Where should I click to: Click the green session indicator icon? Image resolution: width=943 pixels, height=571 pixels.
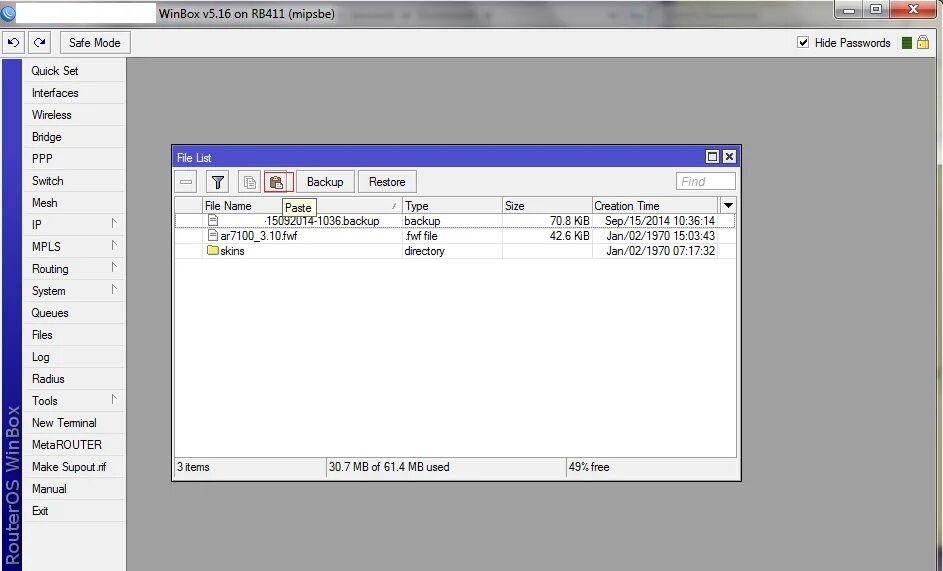pos(907,43)
